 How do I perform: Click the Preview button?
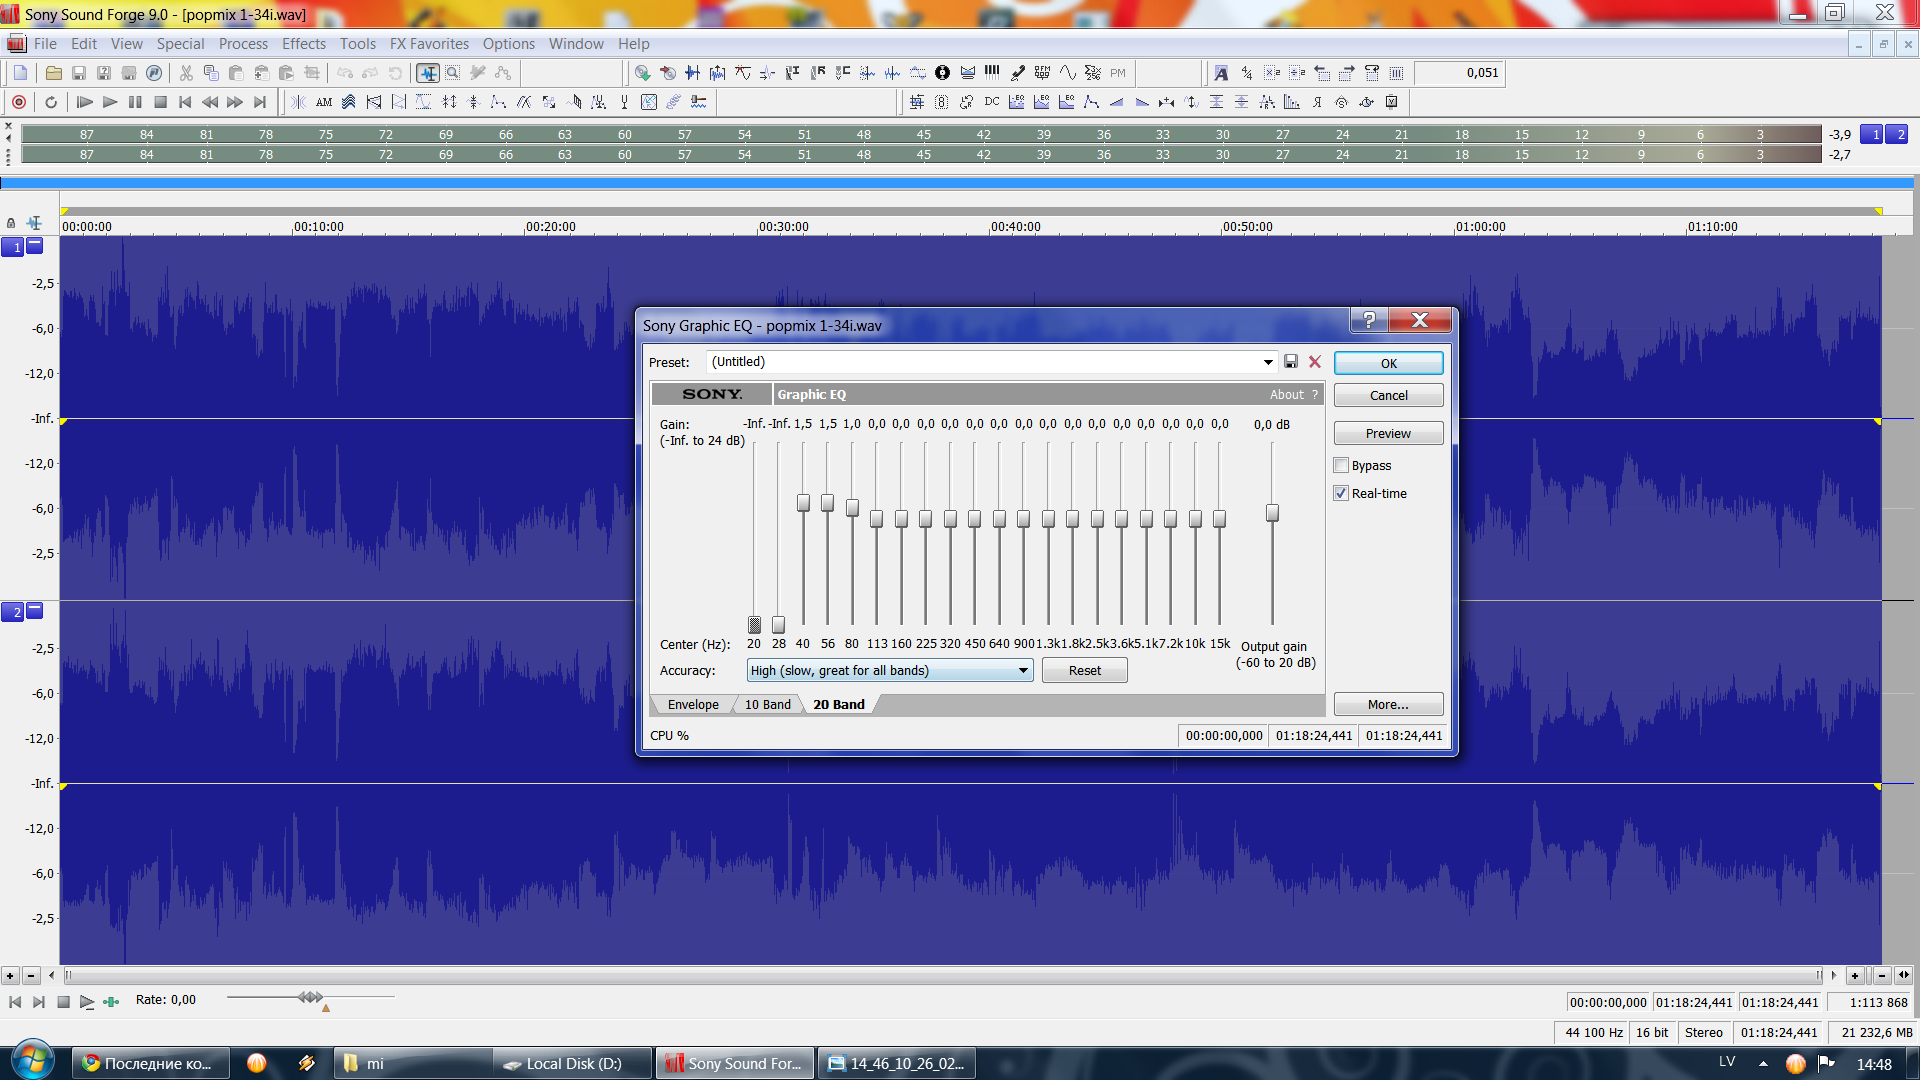pyautogui.click(x=1388, y=433)
